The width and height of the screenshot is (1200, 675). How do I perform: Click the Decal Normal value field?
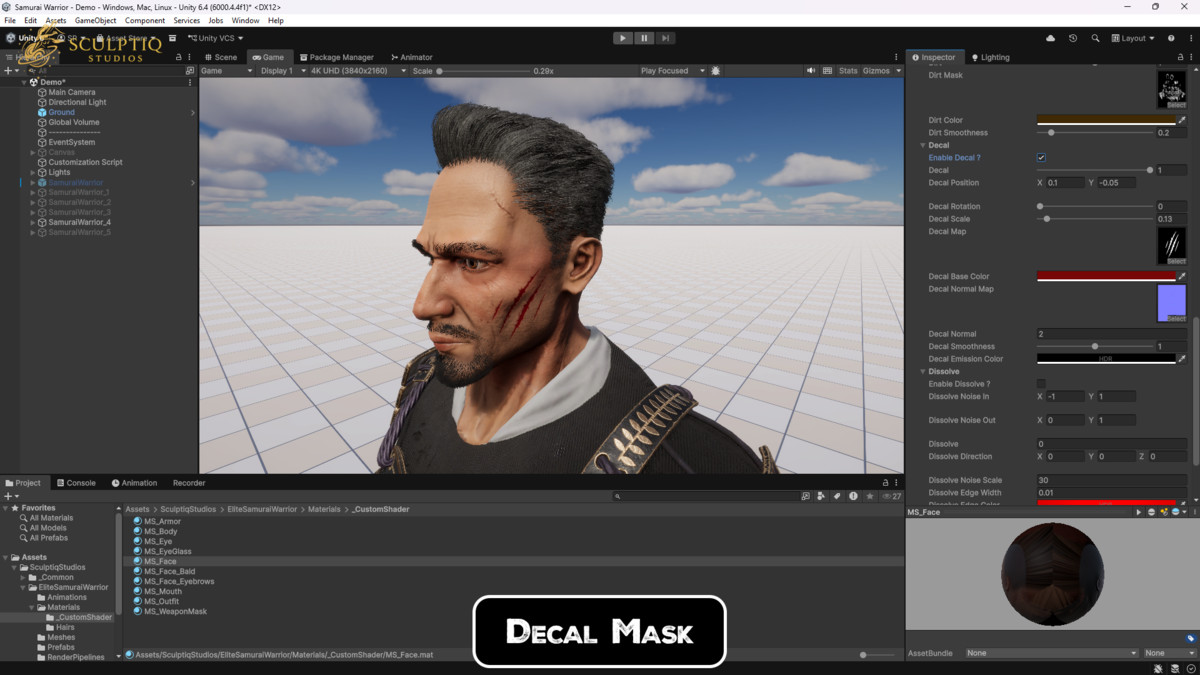1112,334
